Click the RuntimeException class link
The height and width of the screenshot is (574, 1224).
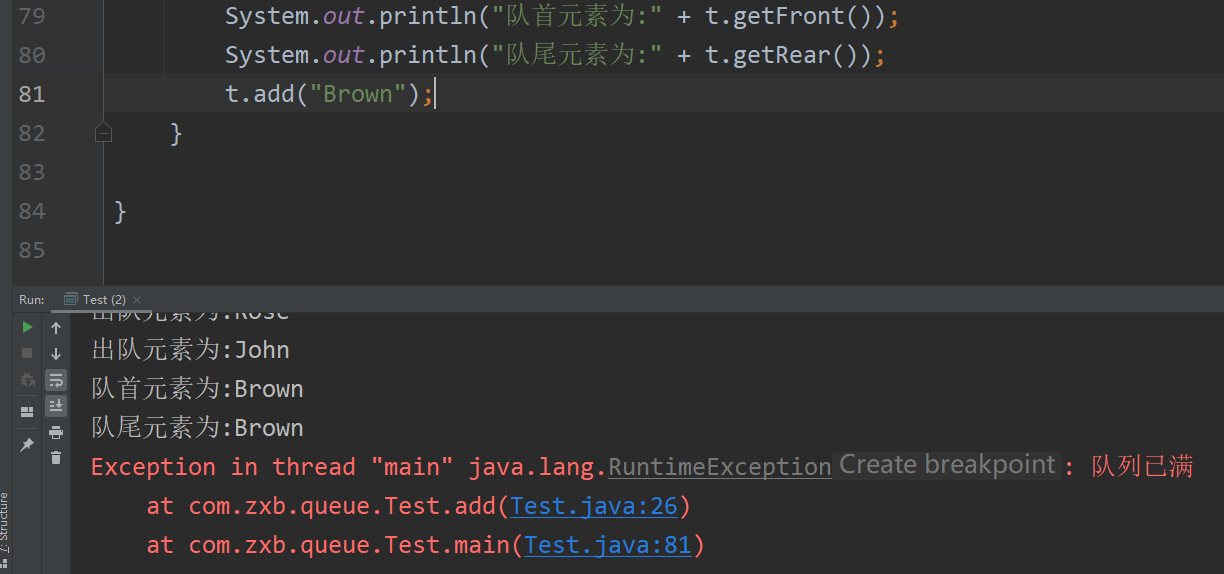click(720, 467)
